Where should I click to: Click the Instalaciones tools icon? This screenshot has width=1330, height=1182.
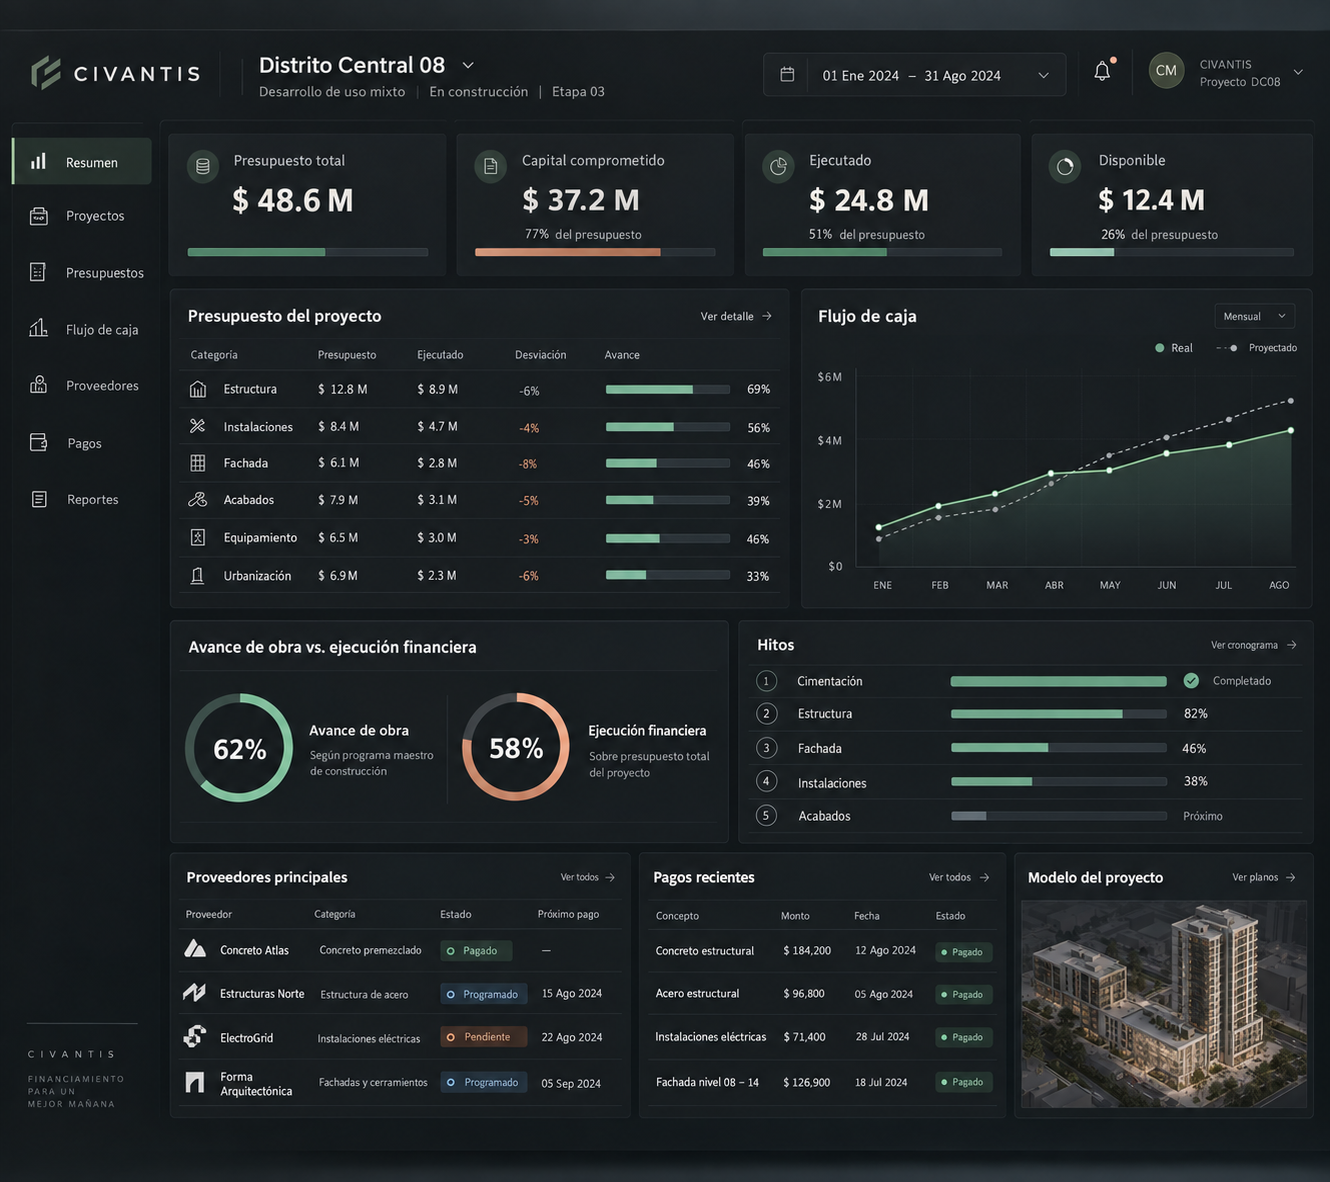198,426
